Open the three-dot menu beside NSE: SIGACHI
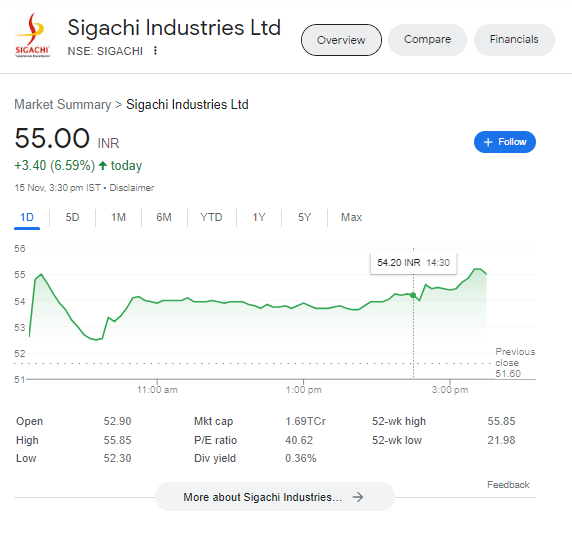 pos(155,51)
